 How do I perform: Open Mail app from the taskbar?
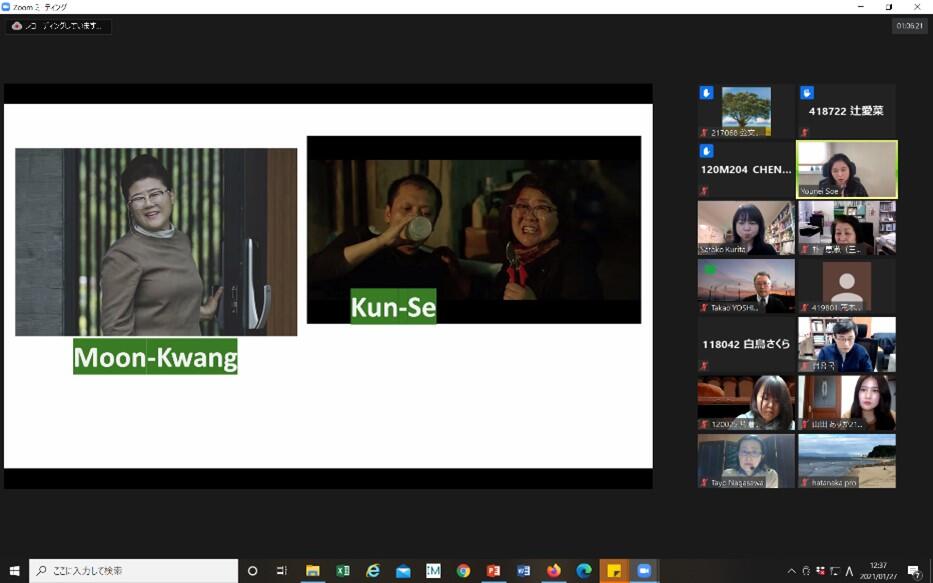click(403, 571)
